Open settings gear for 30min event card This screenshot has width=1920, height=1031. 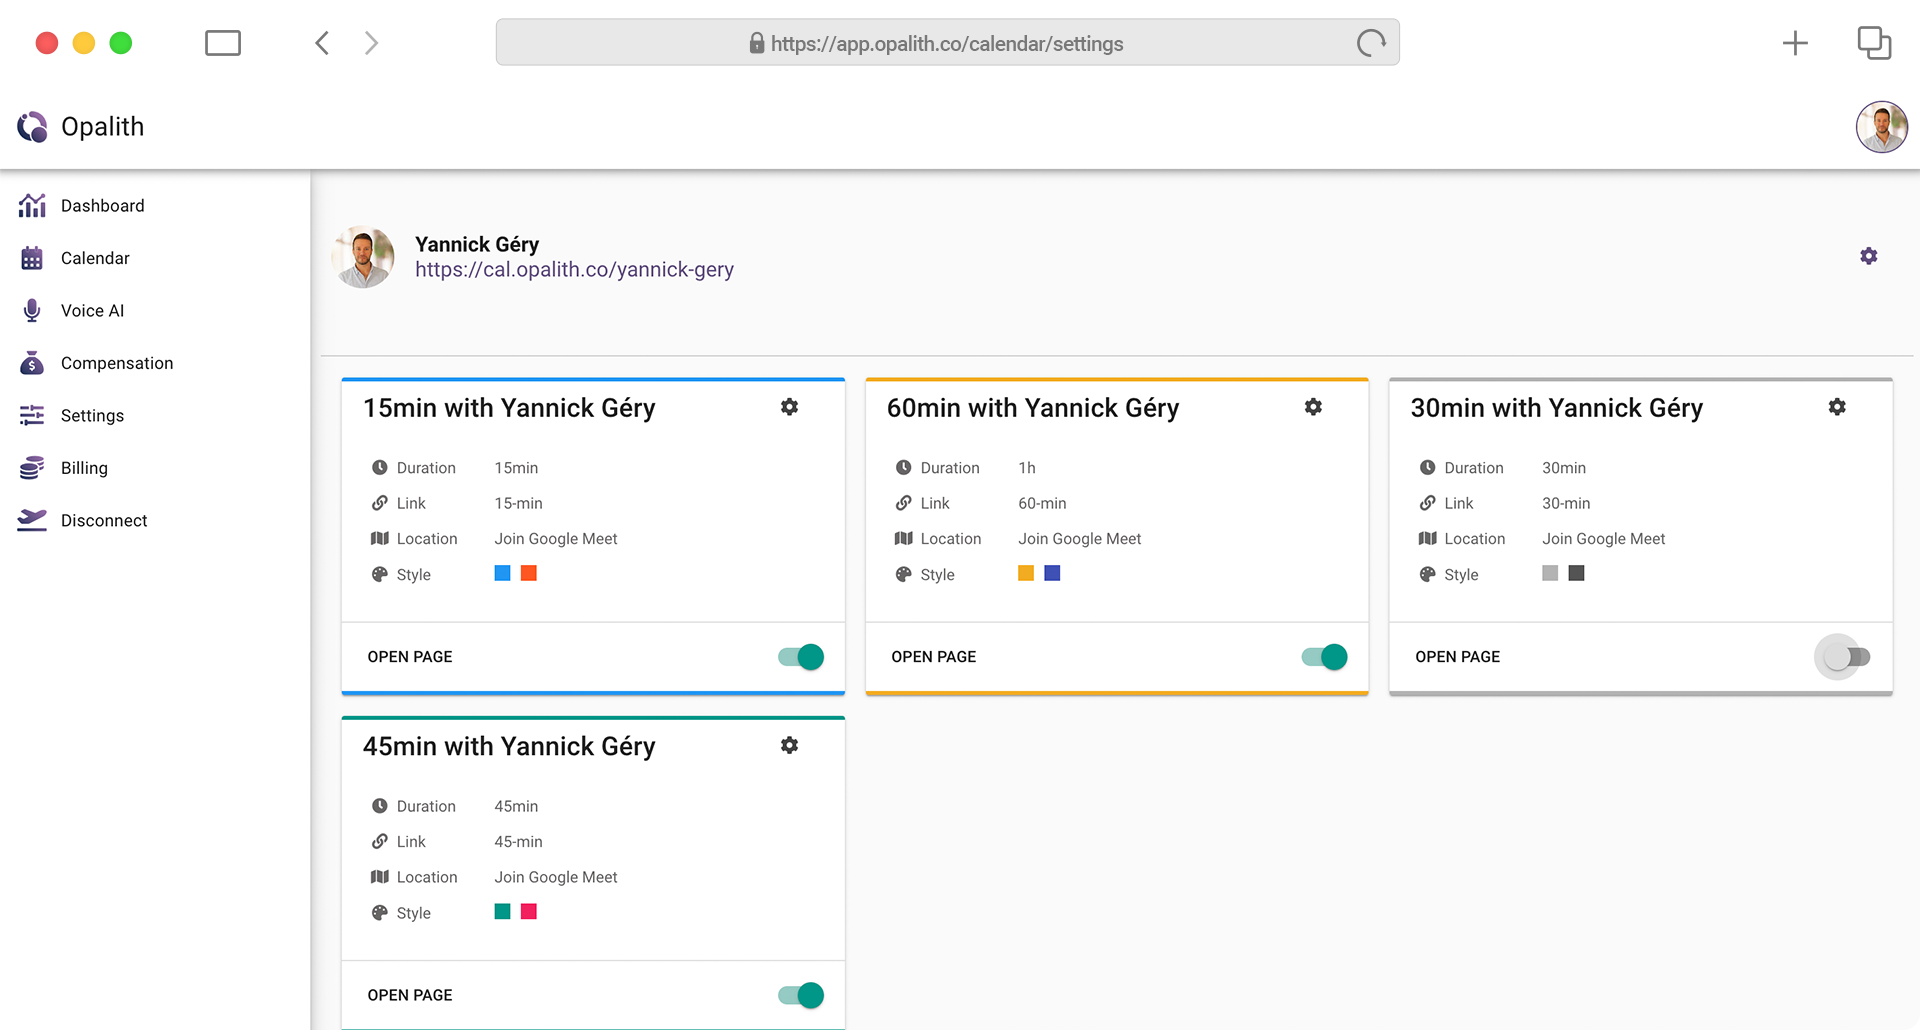(1837, 407)
